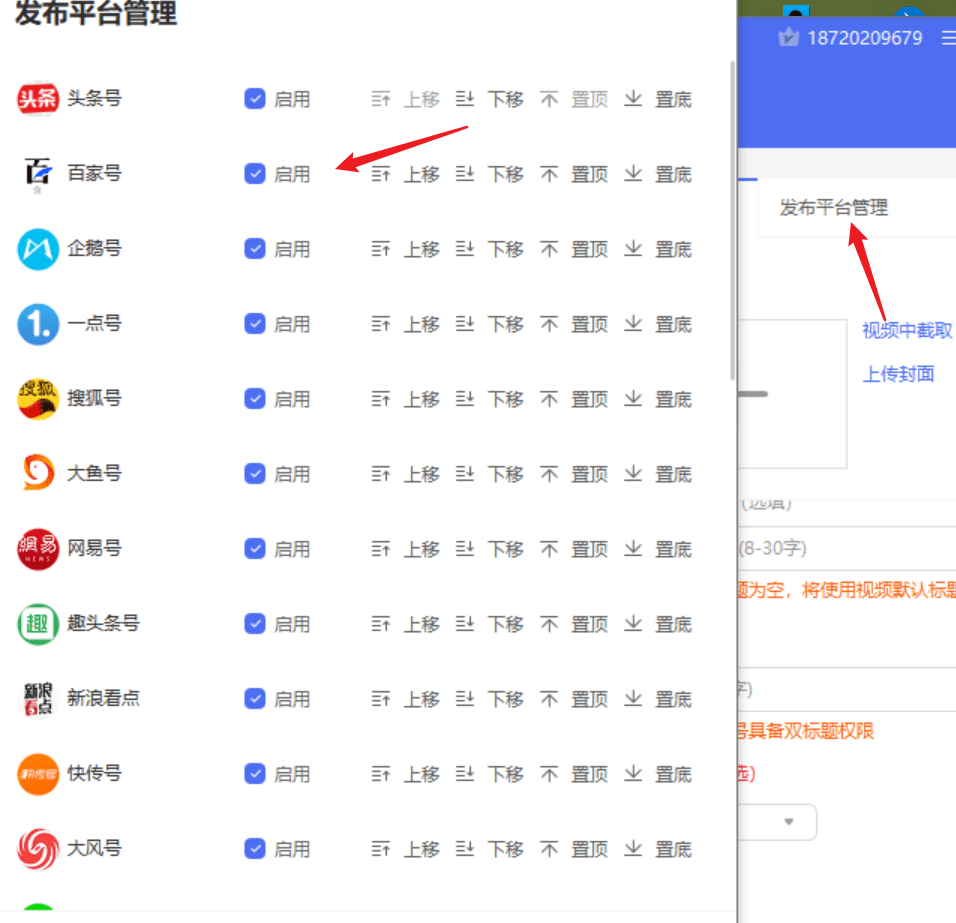Image resolution: width=956 pixels, height=923 pixels.
Task: Click account 18720209679 in header
Action: (864, 38)
